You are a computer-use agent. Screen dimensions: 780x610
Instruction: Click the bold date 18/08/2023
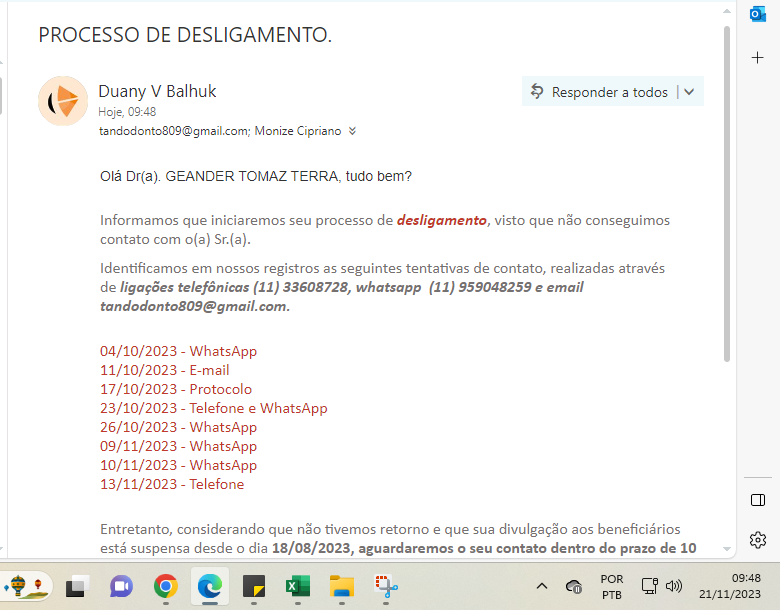(x=311, y=548)
